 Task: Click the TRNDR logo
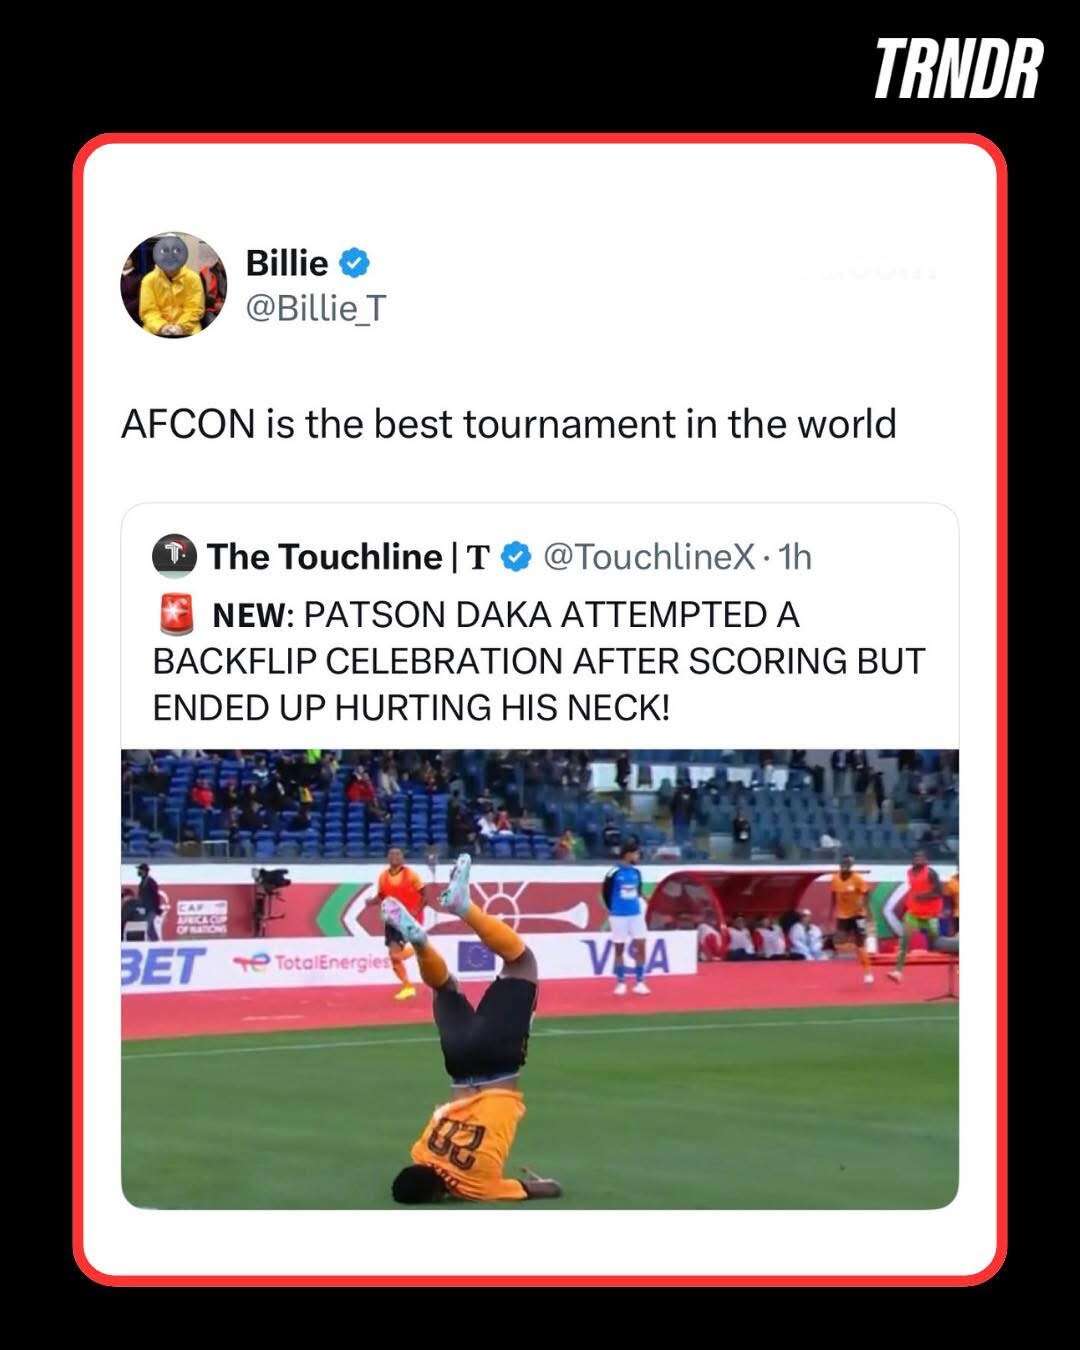click(x=958, y=69)
